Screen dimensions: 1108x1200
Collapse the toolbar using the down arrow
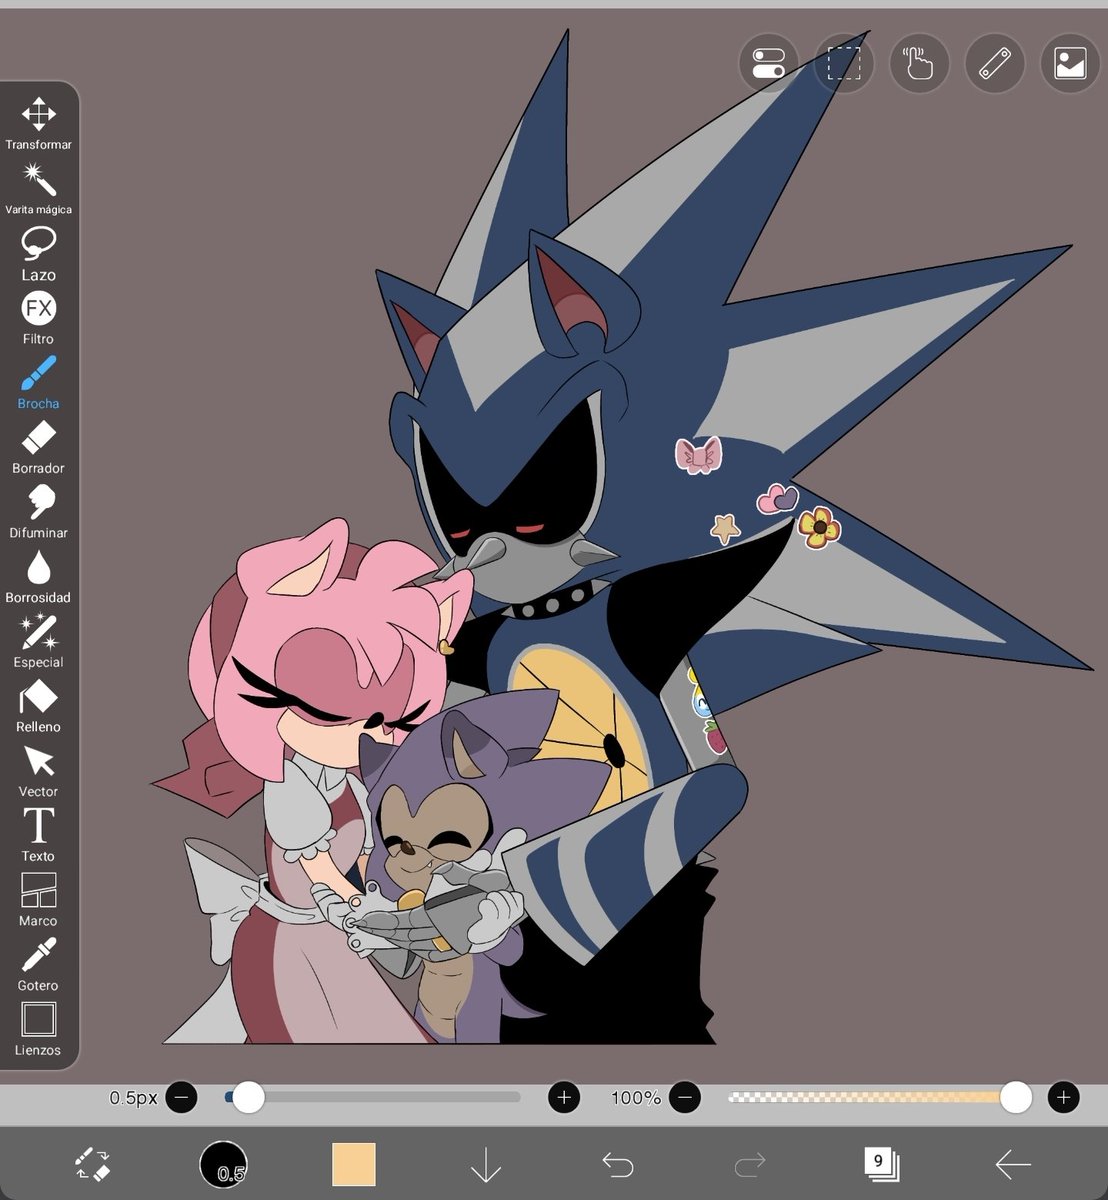pos(485,1163)
